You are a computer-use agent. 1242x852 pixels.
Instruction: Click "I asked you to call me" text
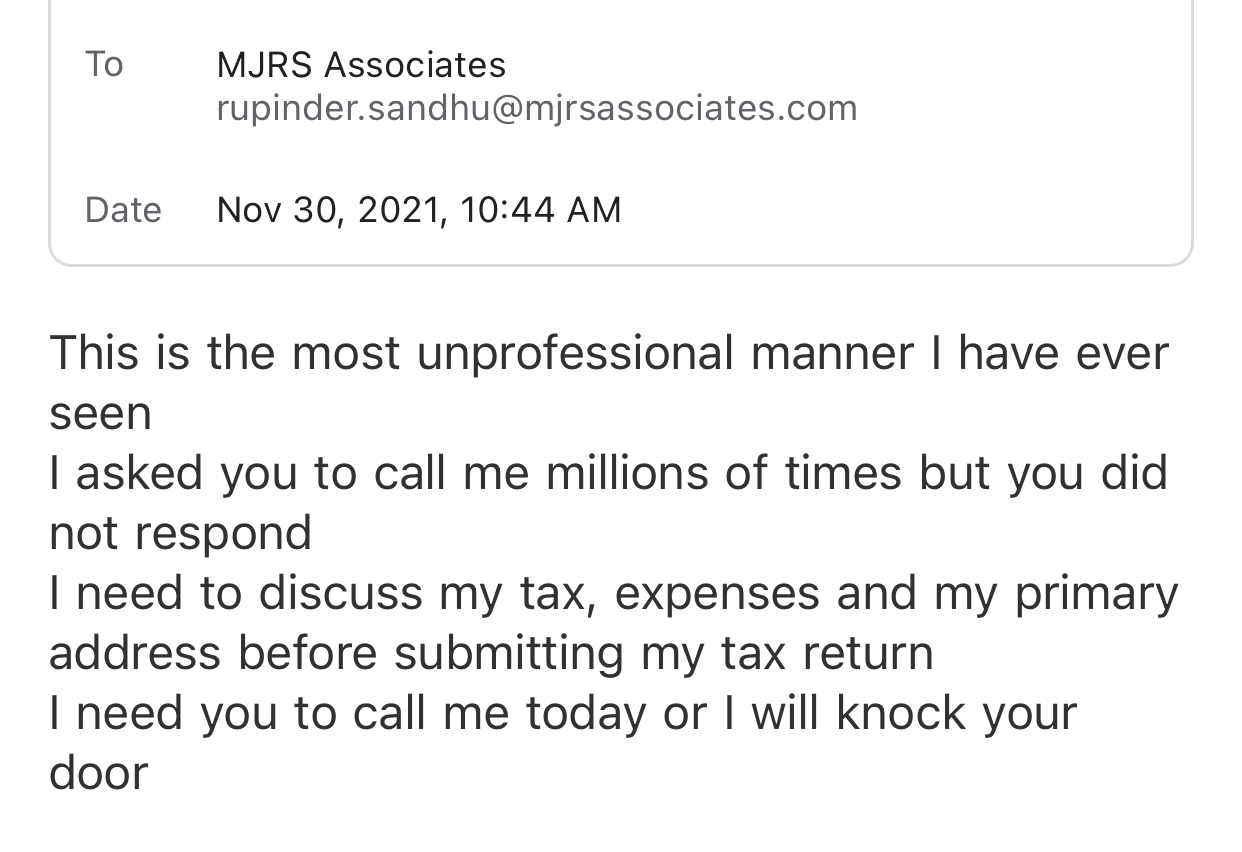coord(288,473)
